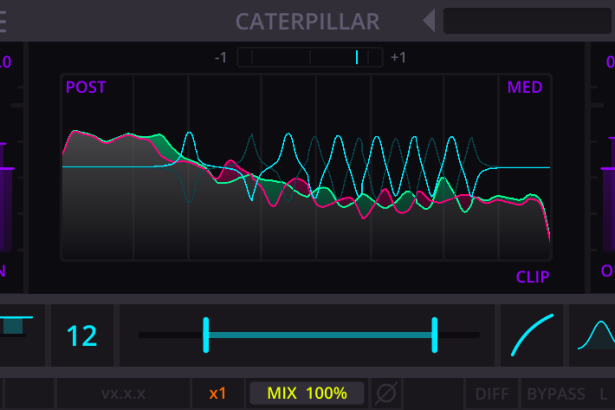
Task: Click the left handle of the frequency range slider
Action: [206, 335]
